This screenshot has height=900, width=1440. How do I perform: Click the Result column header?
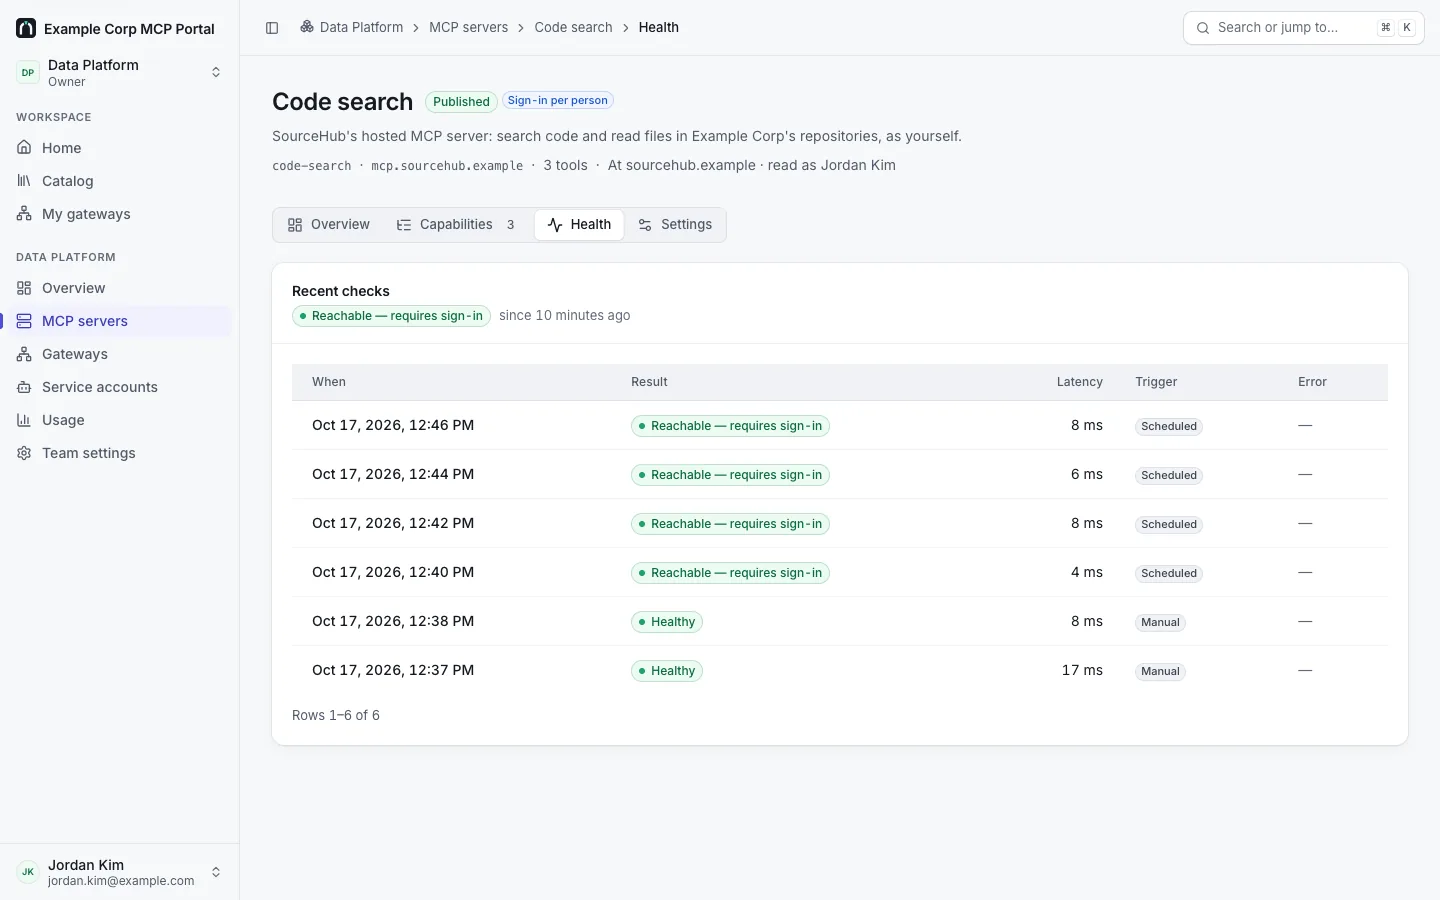(x=649, y=382)
